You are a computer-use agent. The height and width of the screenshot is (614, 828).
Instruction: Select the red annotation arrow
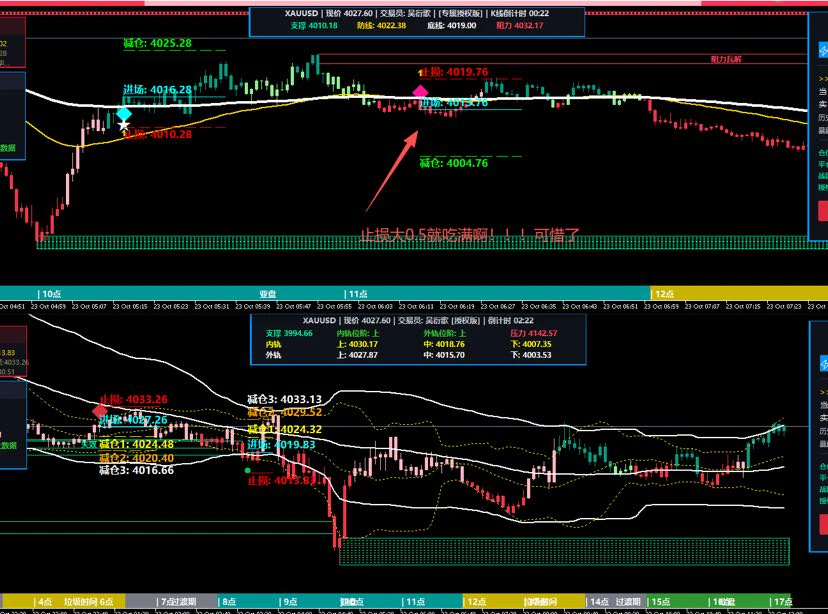point(392,172)
